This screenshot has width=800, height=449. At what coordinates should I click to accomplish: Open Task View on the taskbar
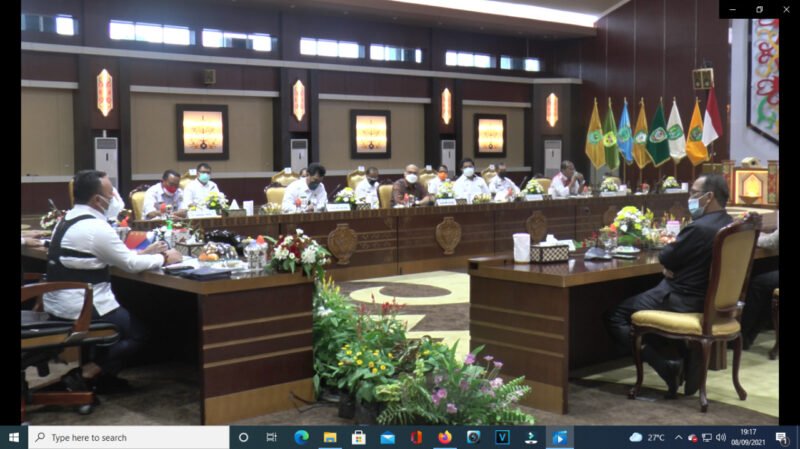tap(272, 437)
